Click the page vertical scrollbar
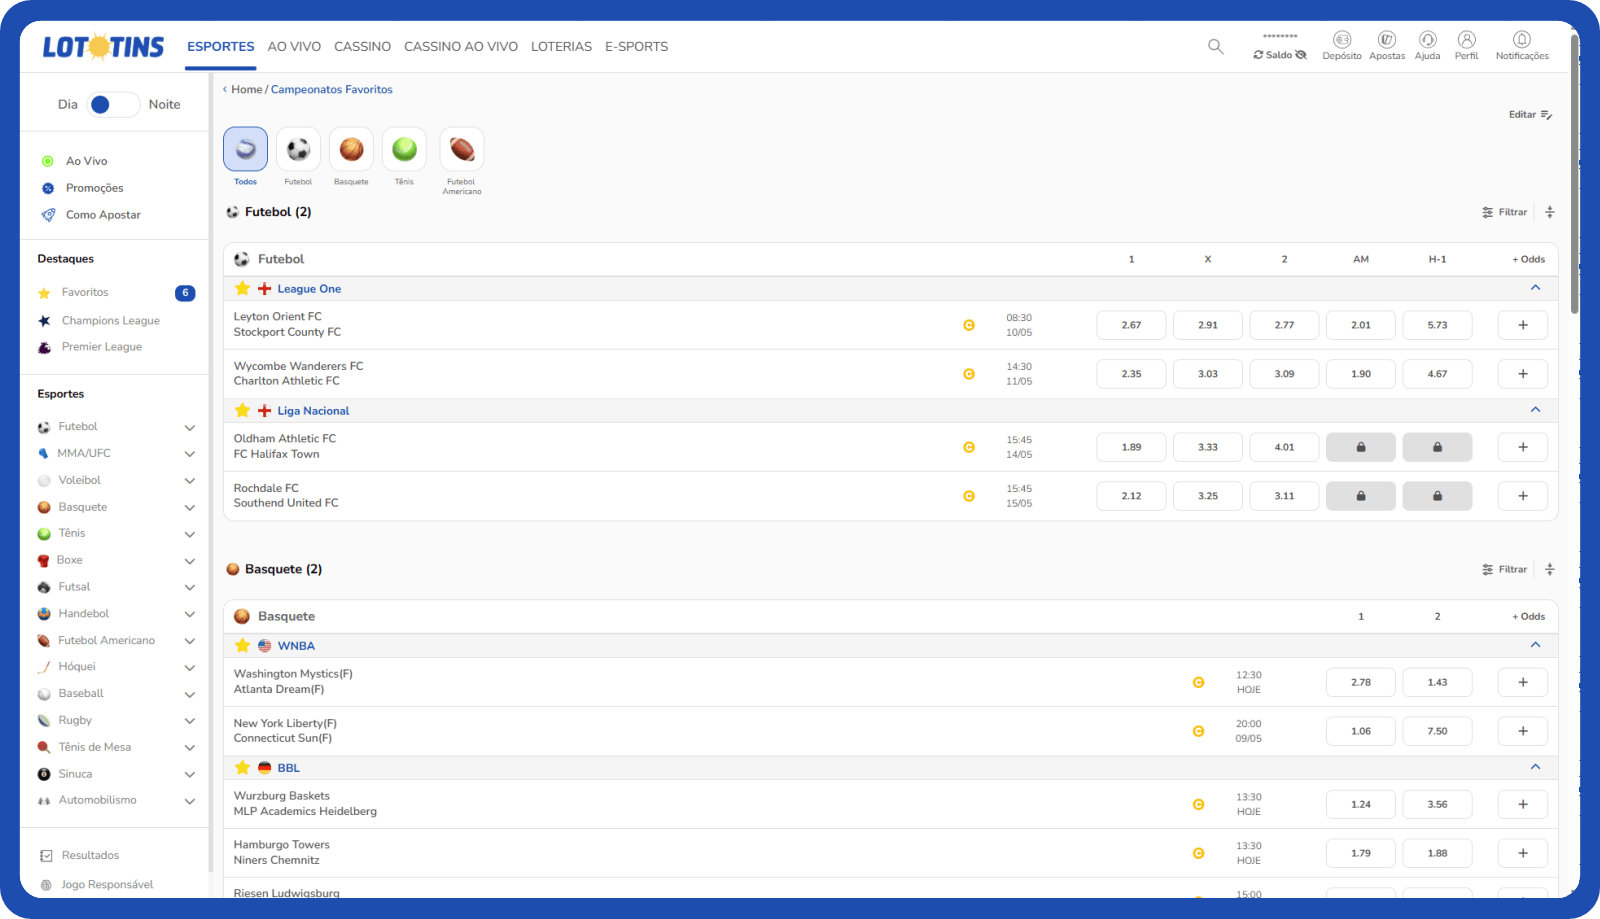1600x919 pixels. [x=1575, y=175]
